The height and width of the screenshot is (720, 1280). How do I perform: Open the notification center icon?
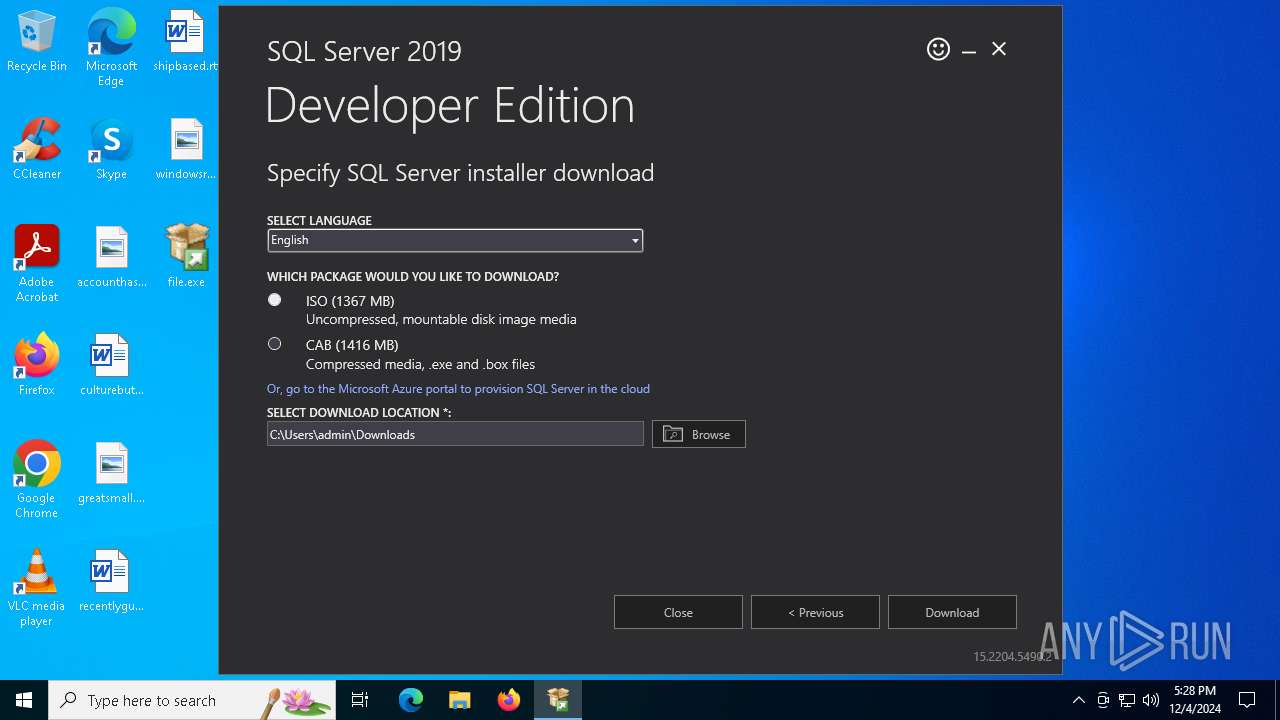pyautogui.click(x=1247, y=700)
